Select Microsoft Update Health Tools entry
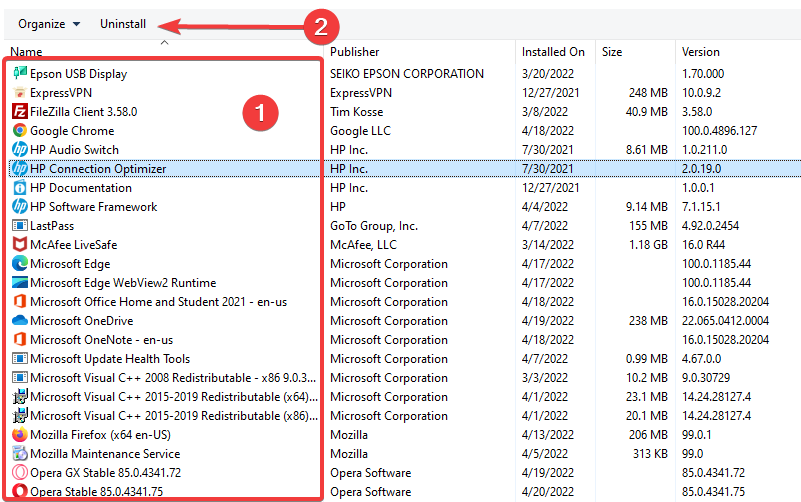801x502 pixels. tap(110, 359)
